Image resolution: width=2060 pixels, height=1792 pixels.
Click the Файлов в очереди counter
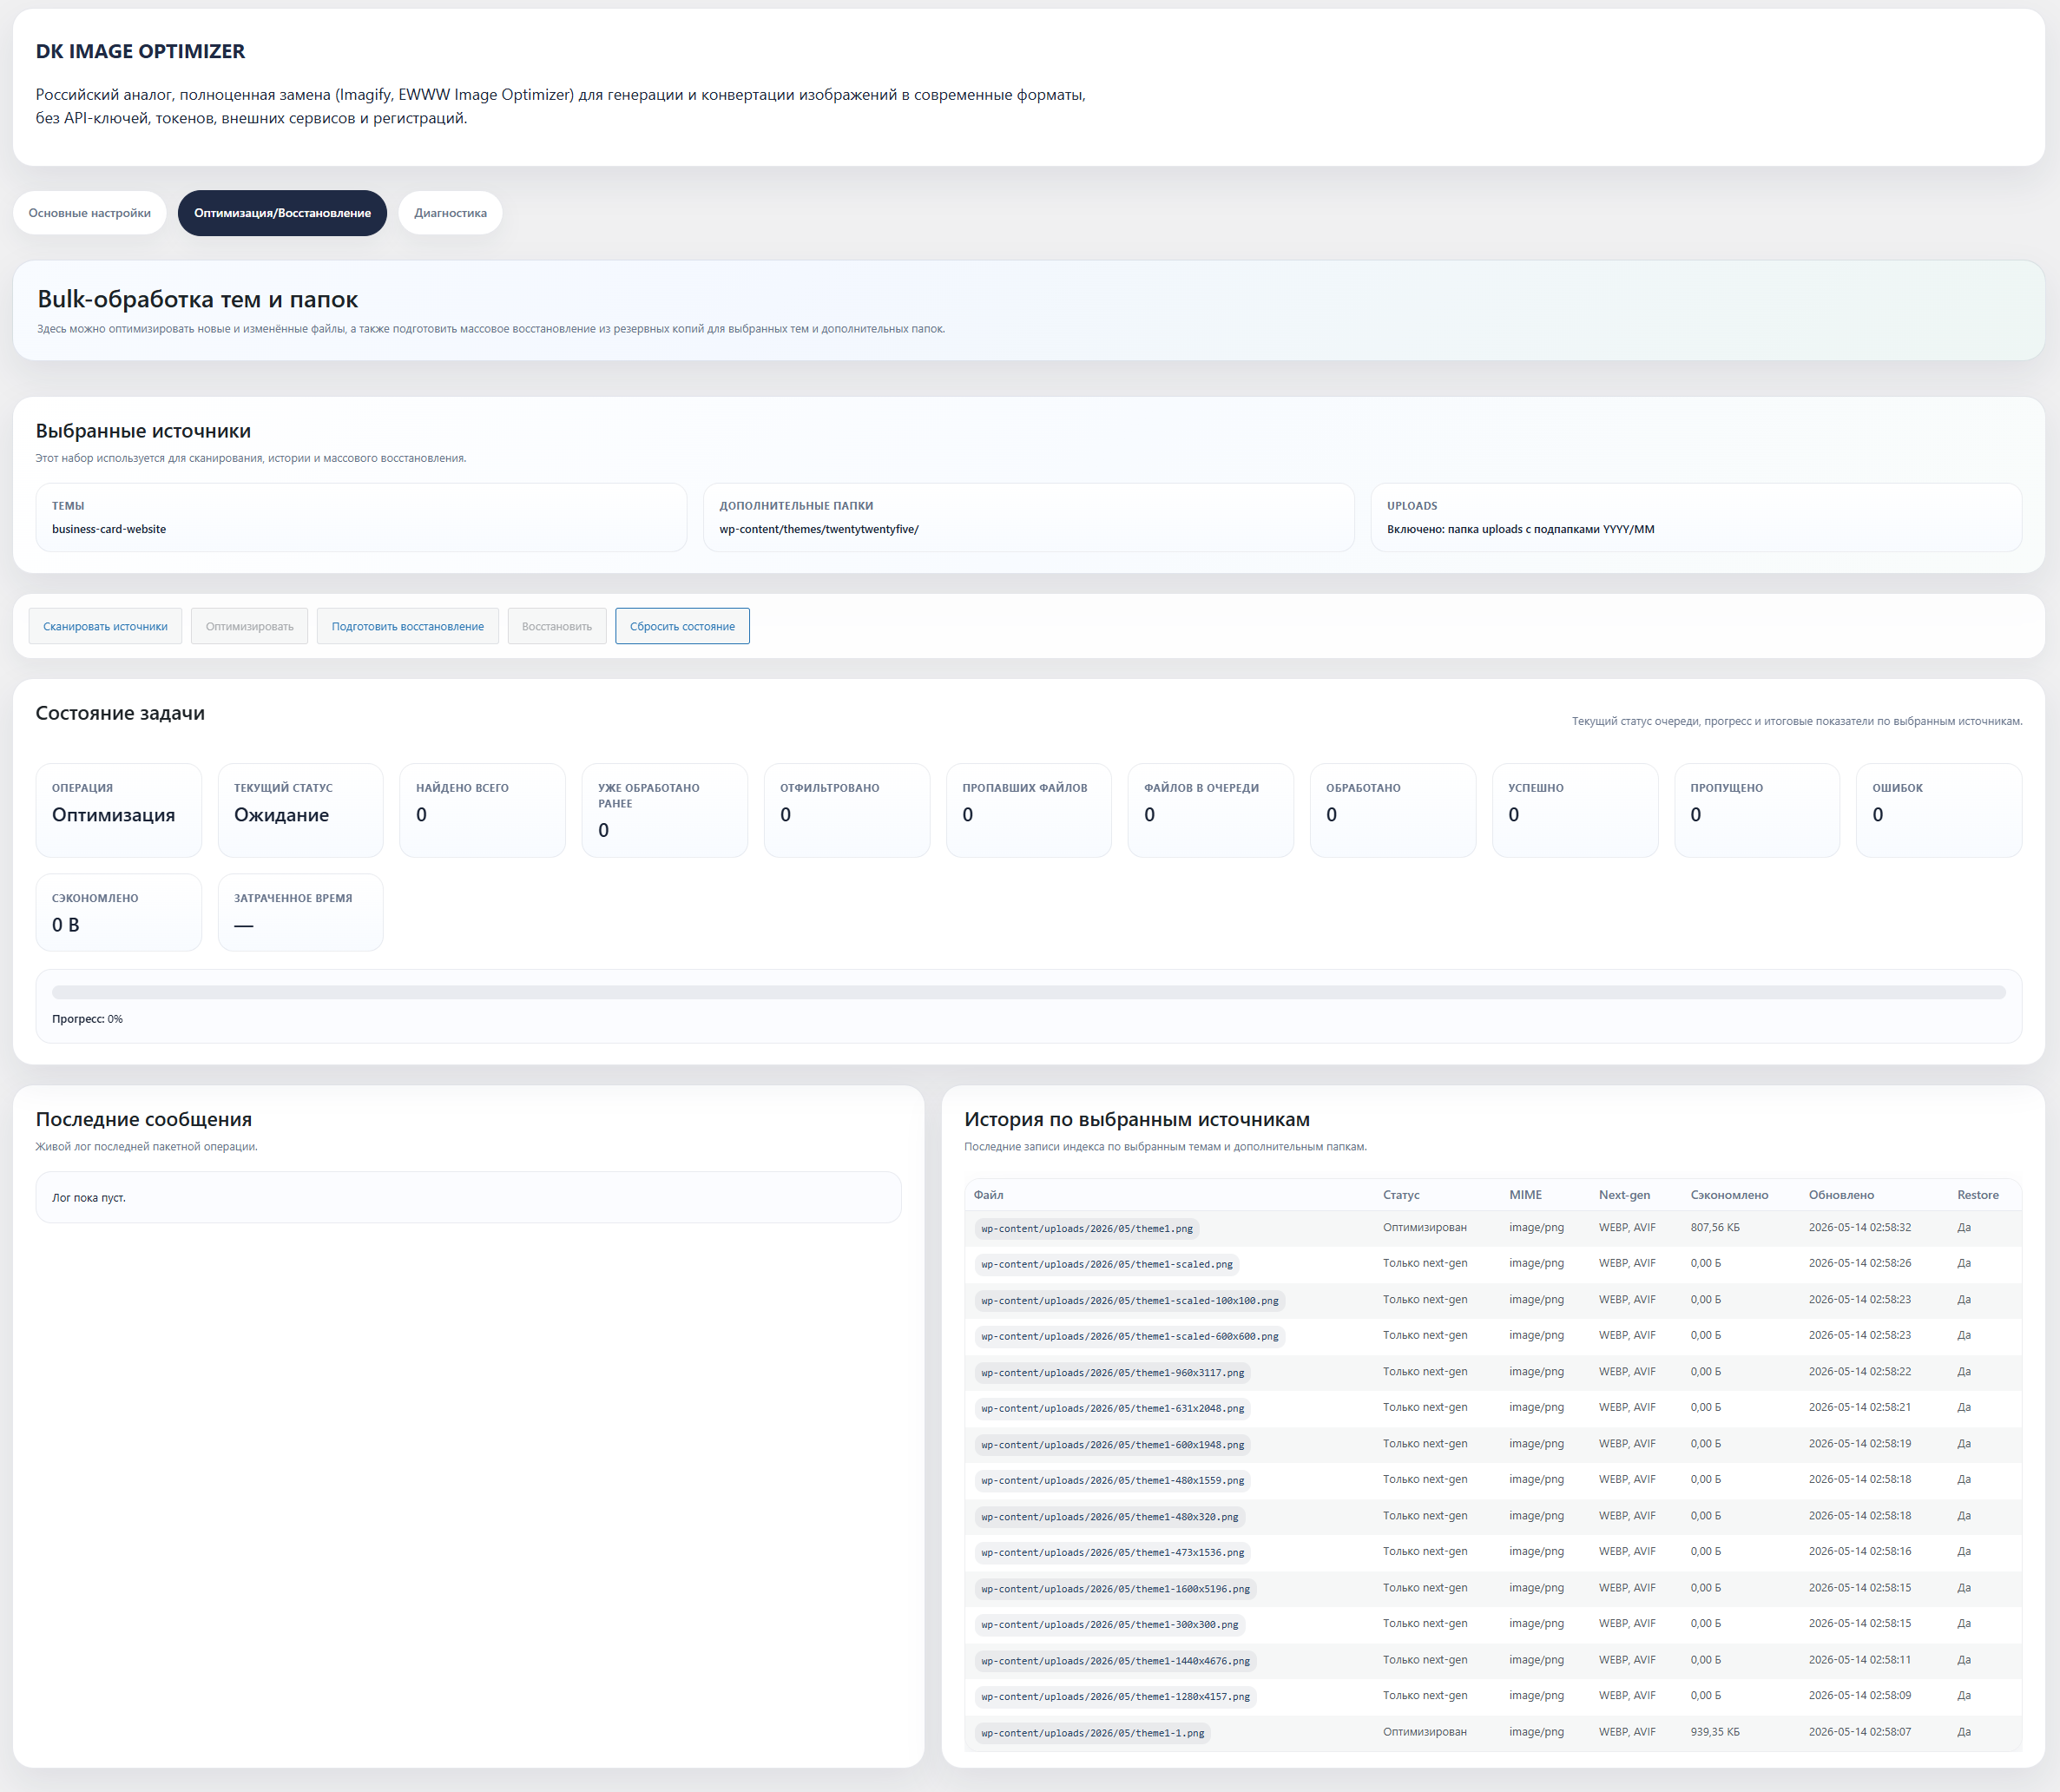coord(1210,810)
